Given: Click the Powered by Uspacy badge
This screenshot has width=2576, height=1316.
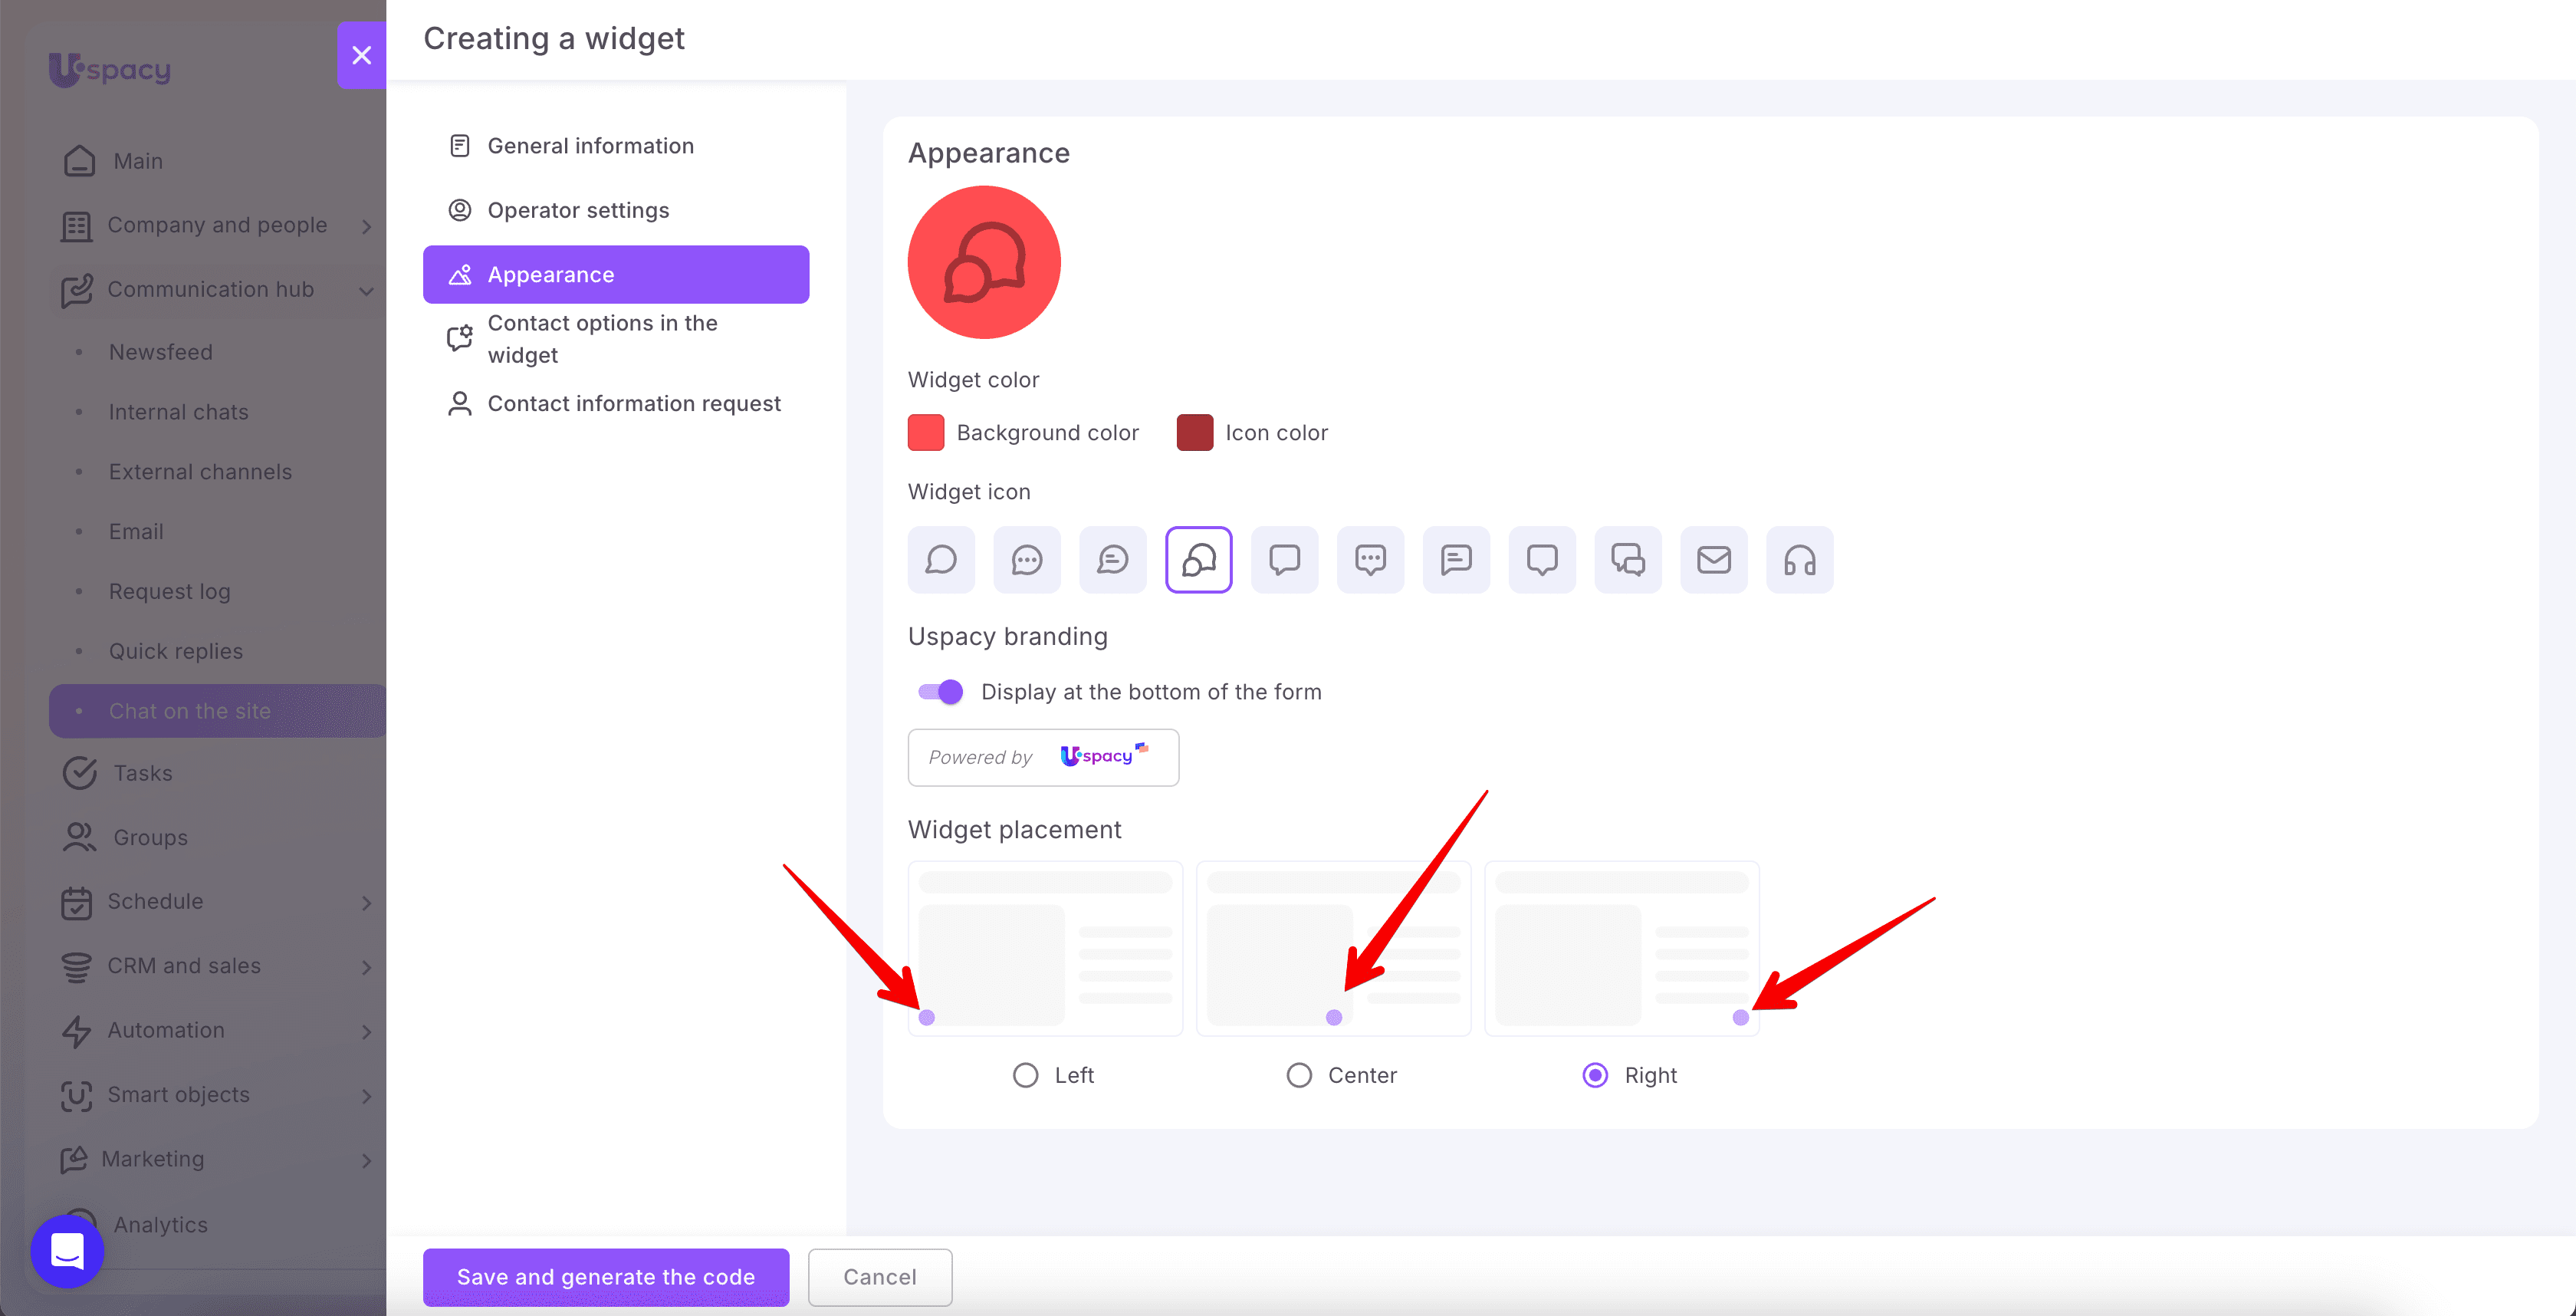Looking at the screenshot, I should pos(1043,757).
